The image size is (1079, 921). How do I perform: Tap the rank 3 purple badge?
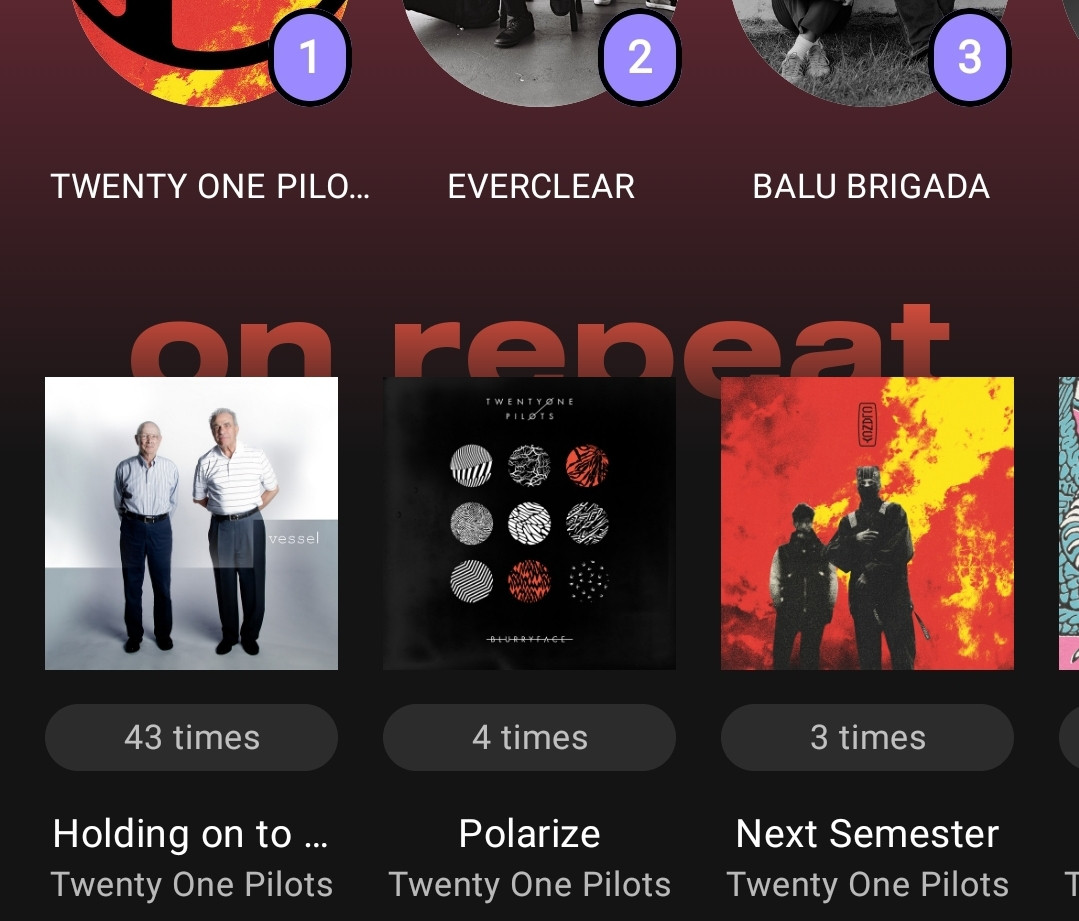tap(970, 56)
